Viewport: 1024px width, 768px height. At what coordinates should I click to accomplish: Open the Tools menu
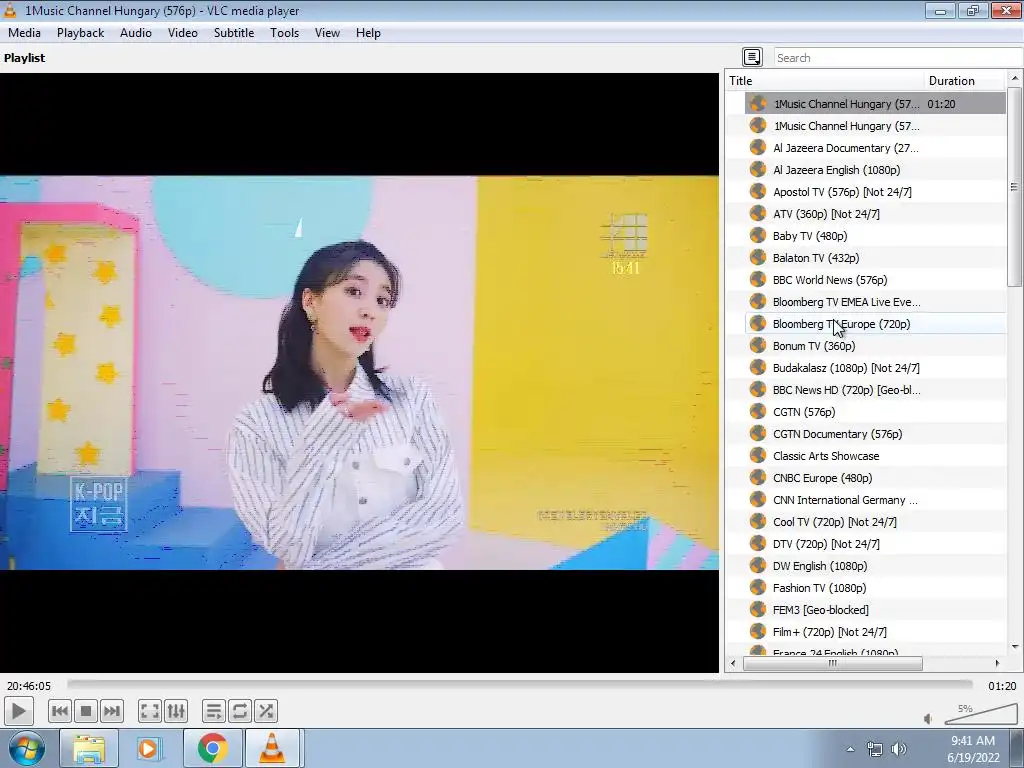[x=285, y=33]
